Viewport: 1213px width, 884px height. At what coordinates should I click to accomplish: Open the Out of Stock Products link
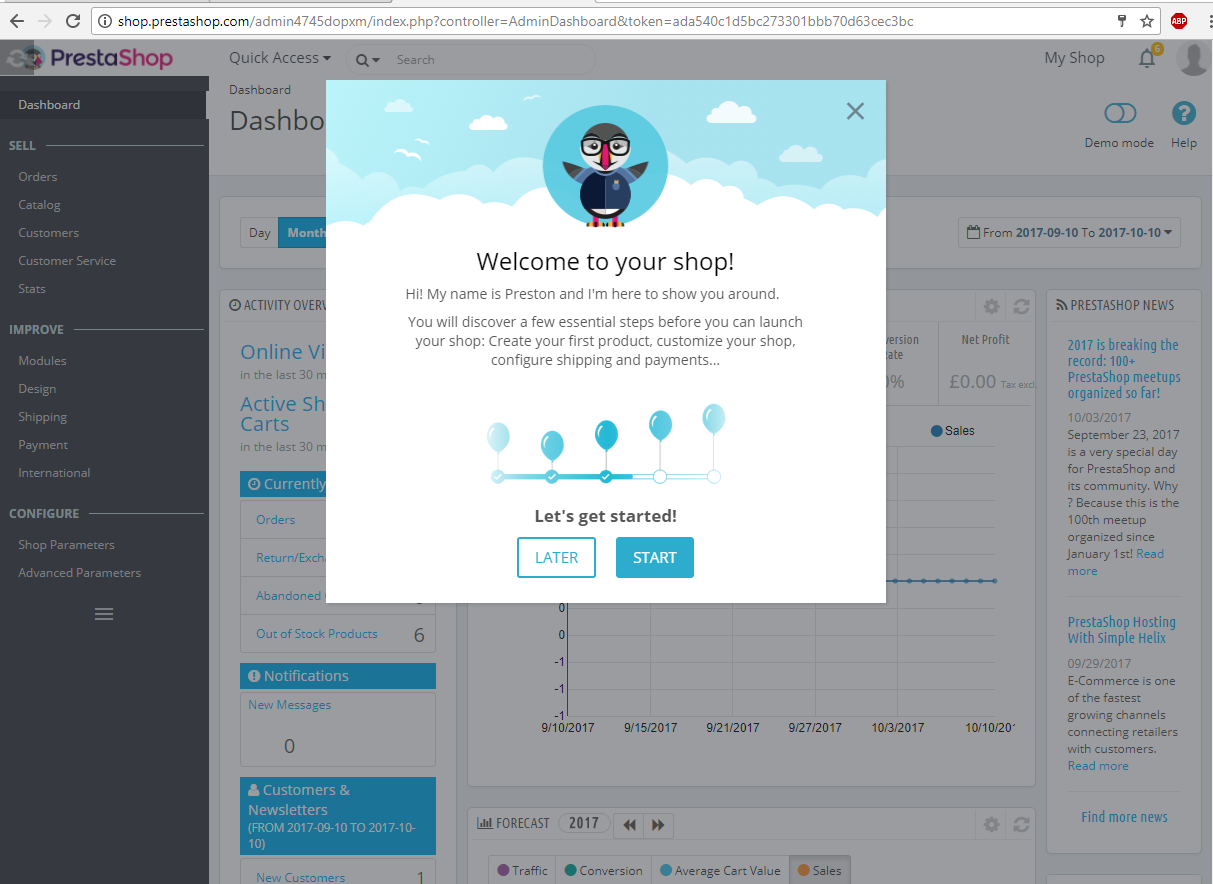coord(317,634)
